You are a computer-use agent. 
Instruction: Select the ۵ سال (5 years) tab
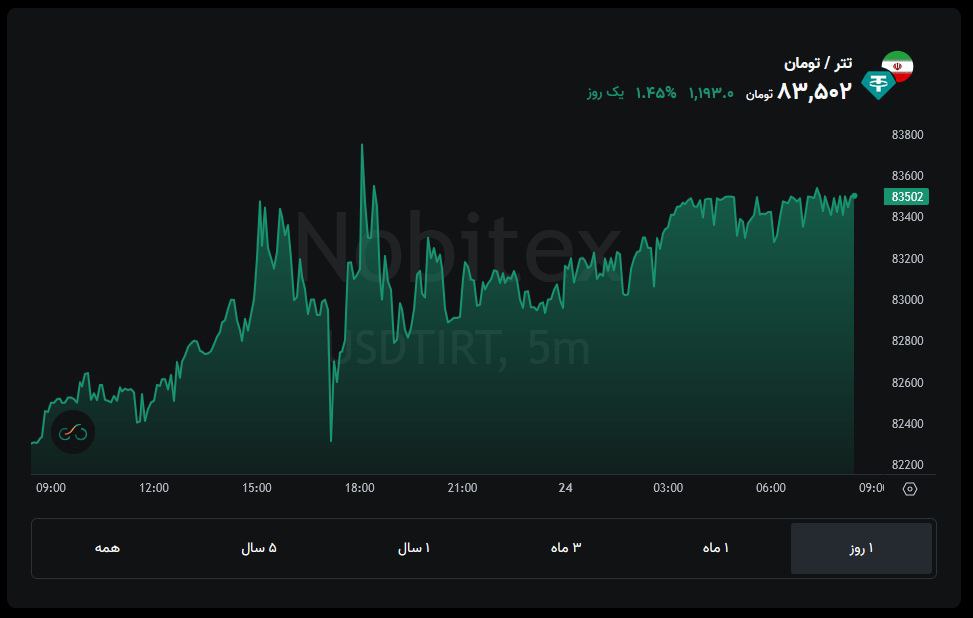(x=259, y=549)
